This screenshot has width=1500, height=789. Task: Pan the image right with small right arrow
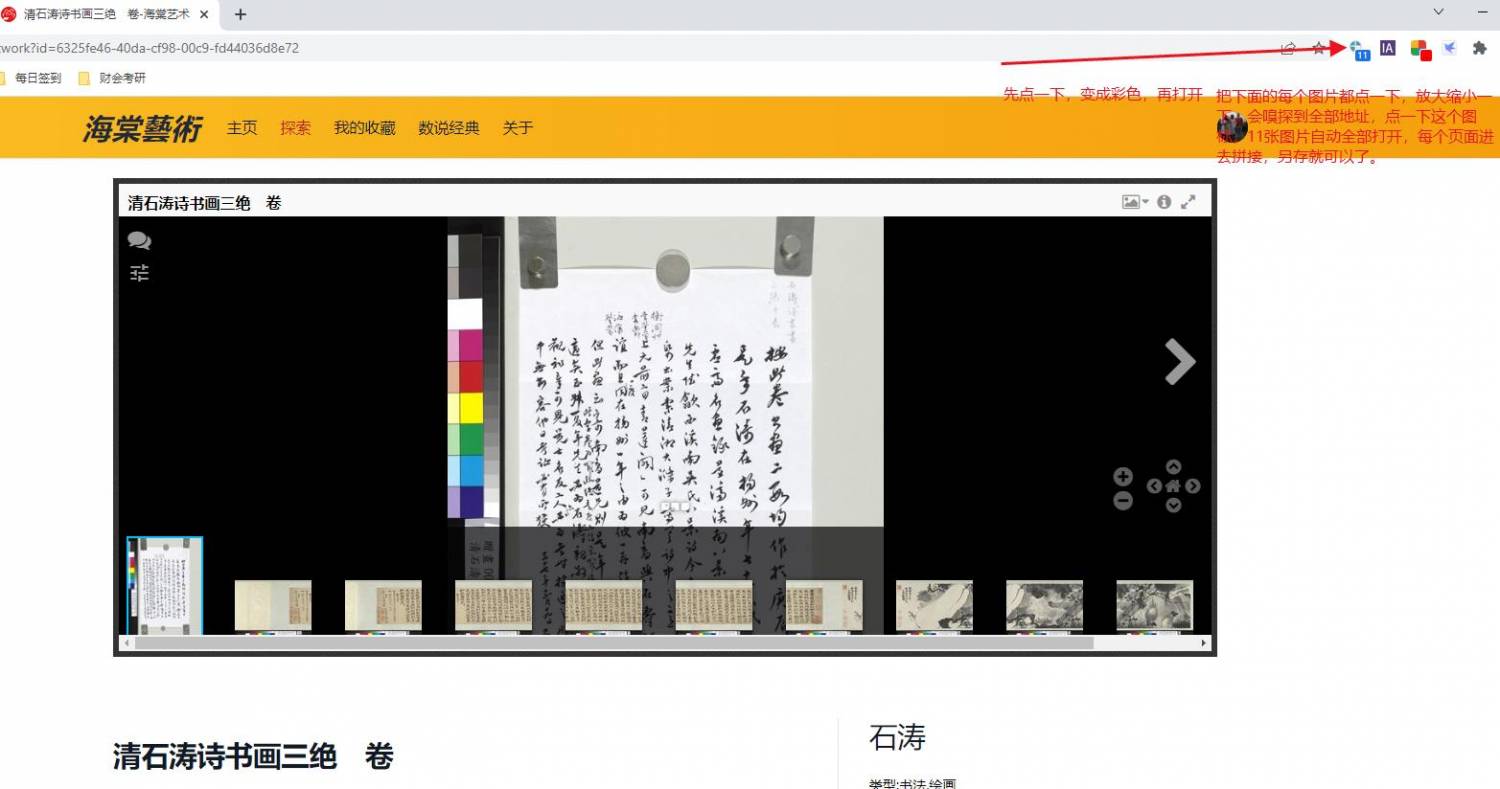point(1192,486)
